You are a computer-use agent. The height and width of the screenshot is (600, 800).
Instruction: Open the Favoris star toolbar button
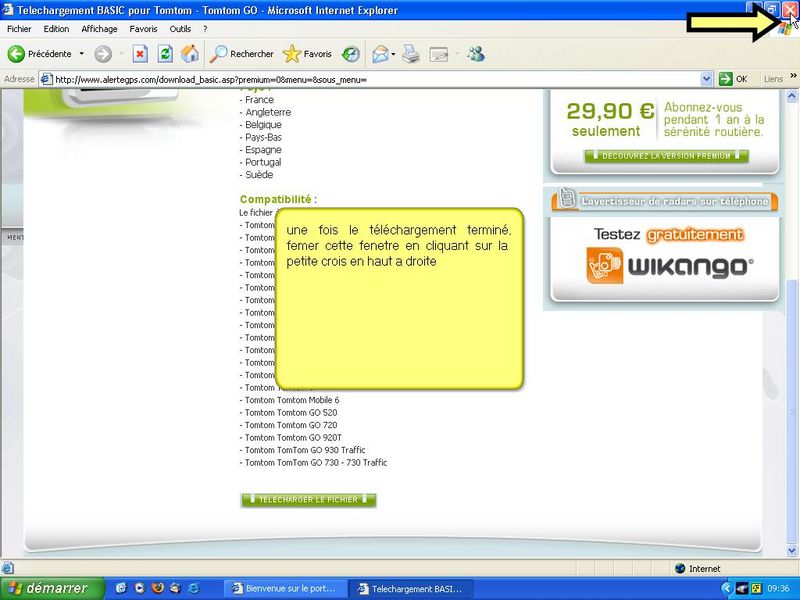pos(307,54)
